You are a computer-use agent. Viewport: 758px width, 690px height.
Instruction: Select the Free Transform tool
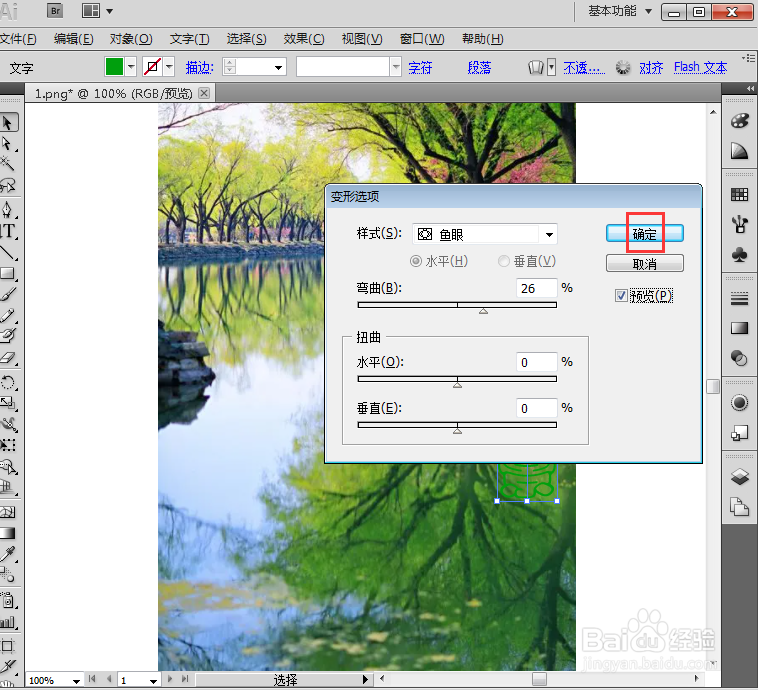(7, 445)
